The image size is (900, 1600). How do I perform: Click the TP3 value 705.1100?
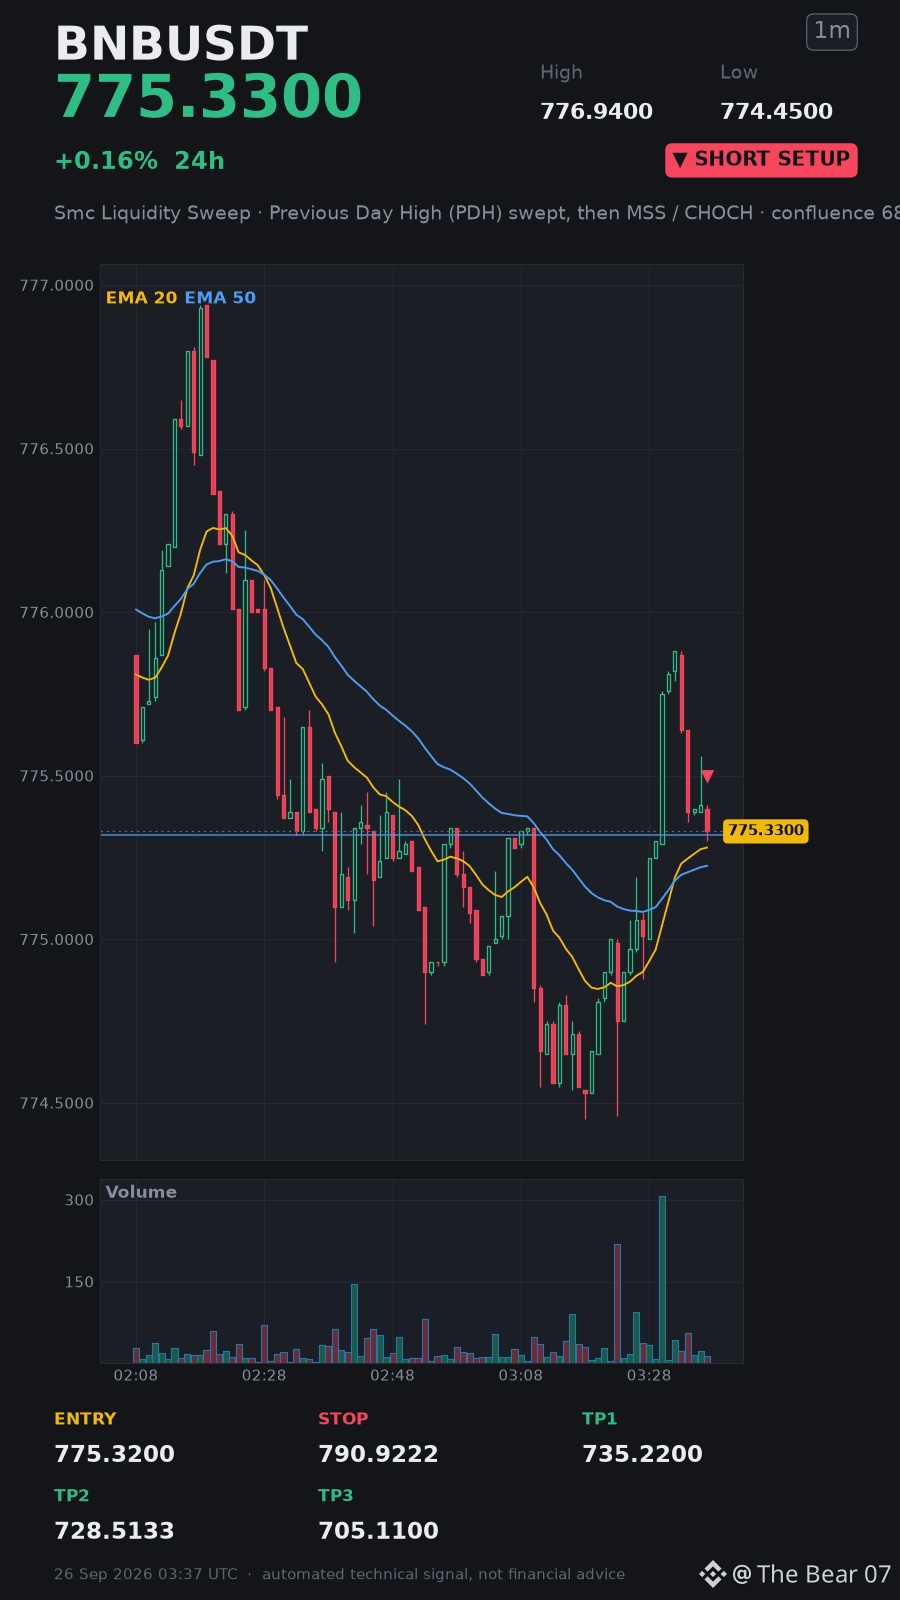point(378,1531)
